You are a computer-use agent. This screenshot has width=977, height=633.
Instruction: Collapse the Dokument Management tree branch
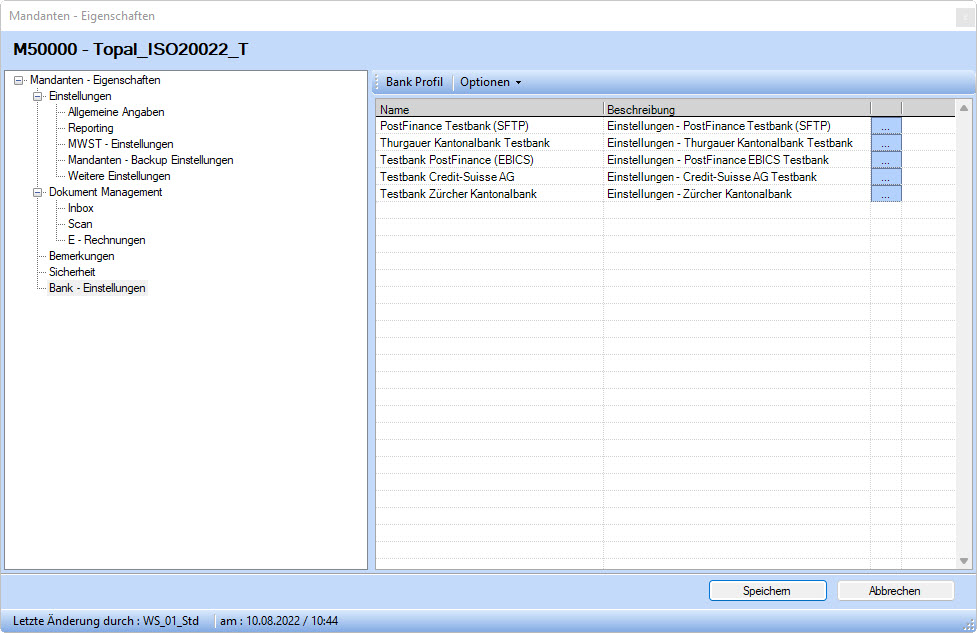[x=38, y=193]
